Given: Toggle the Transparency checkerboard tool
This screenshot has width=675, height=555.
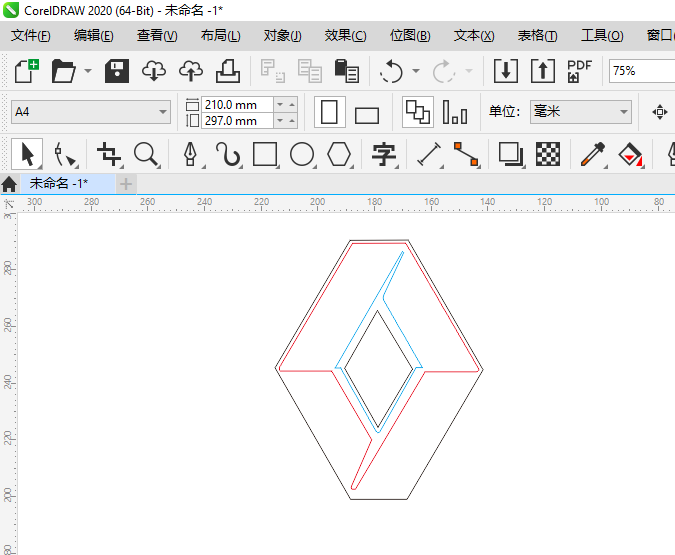Looking at the screenshot, I should [x=547, y=154].
